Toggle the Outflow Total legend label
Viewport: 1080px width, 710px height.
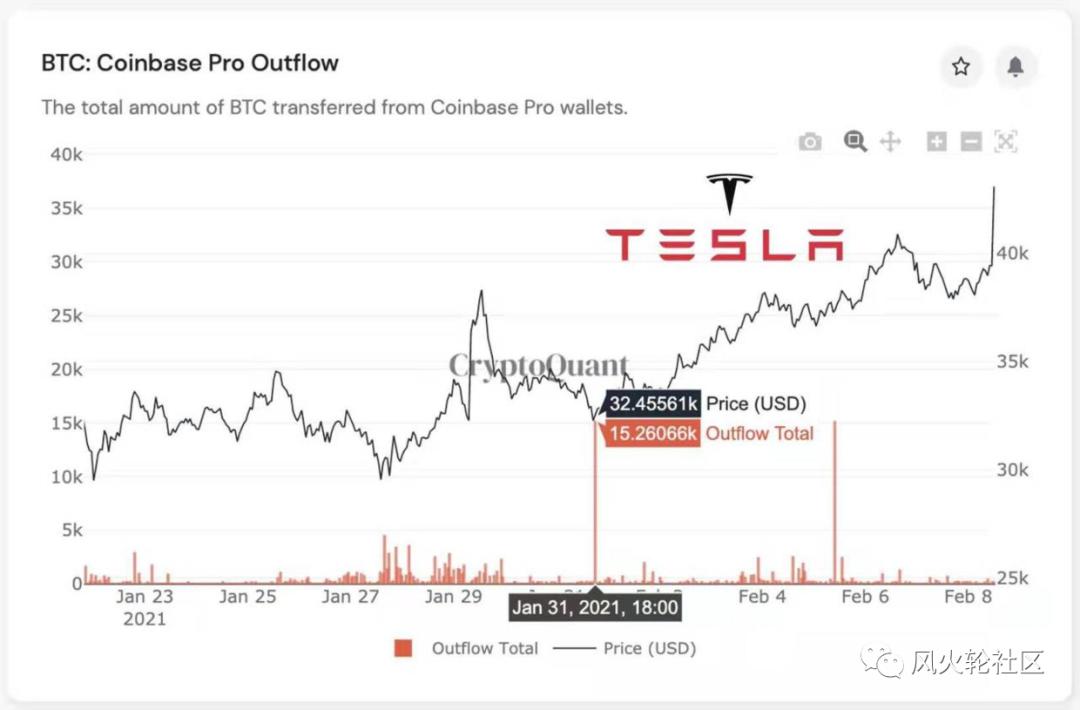coord(484,648)
